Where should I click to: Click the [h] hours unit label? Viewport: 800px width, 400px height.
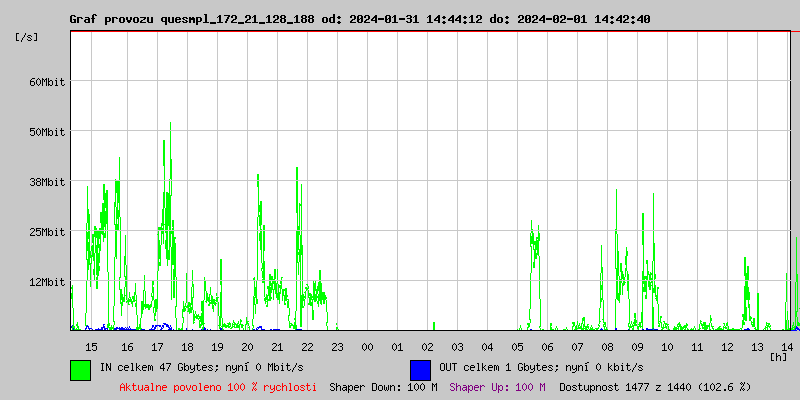(779, 356)
